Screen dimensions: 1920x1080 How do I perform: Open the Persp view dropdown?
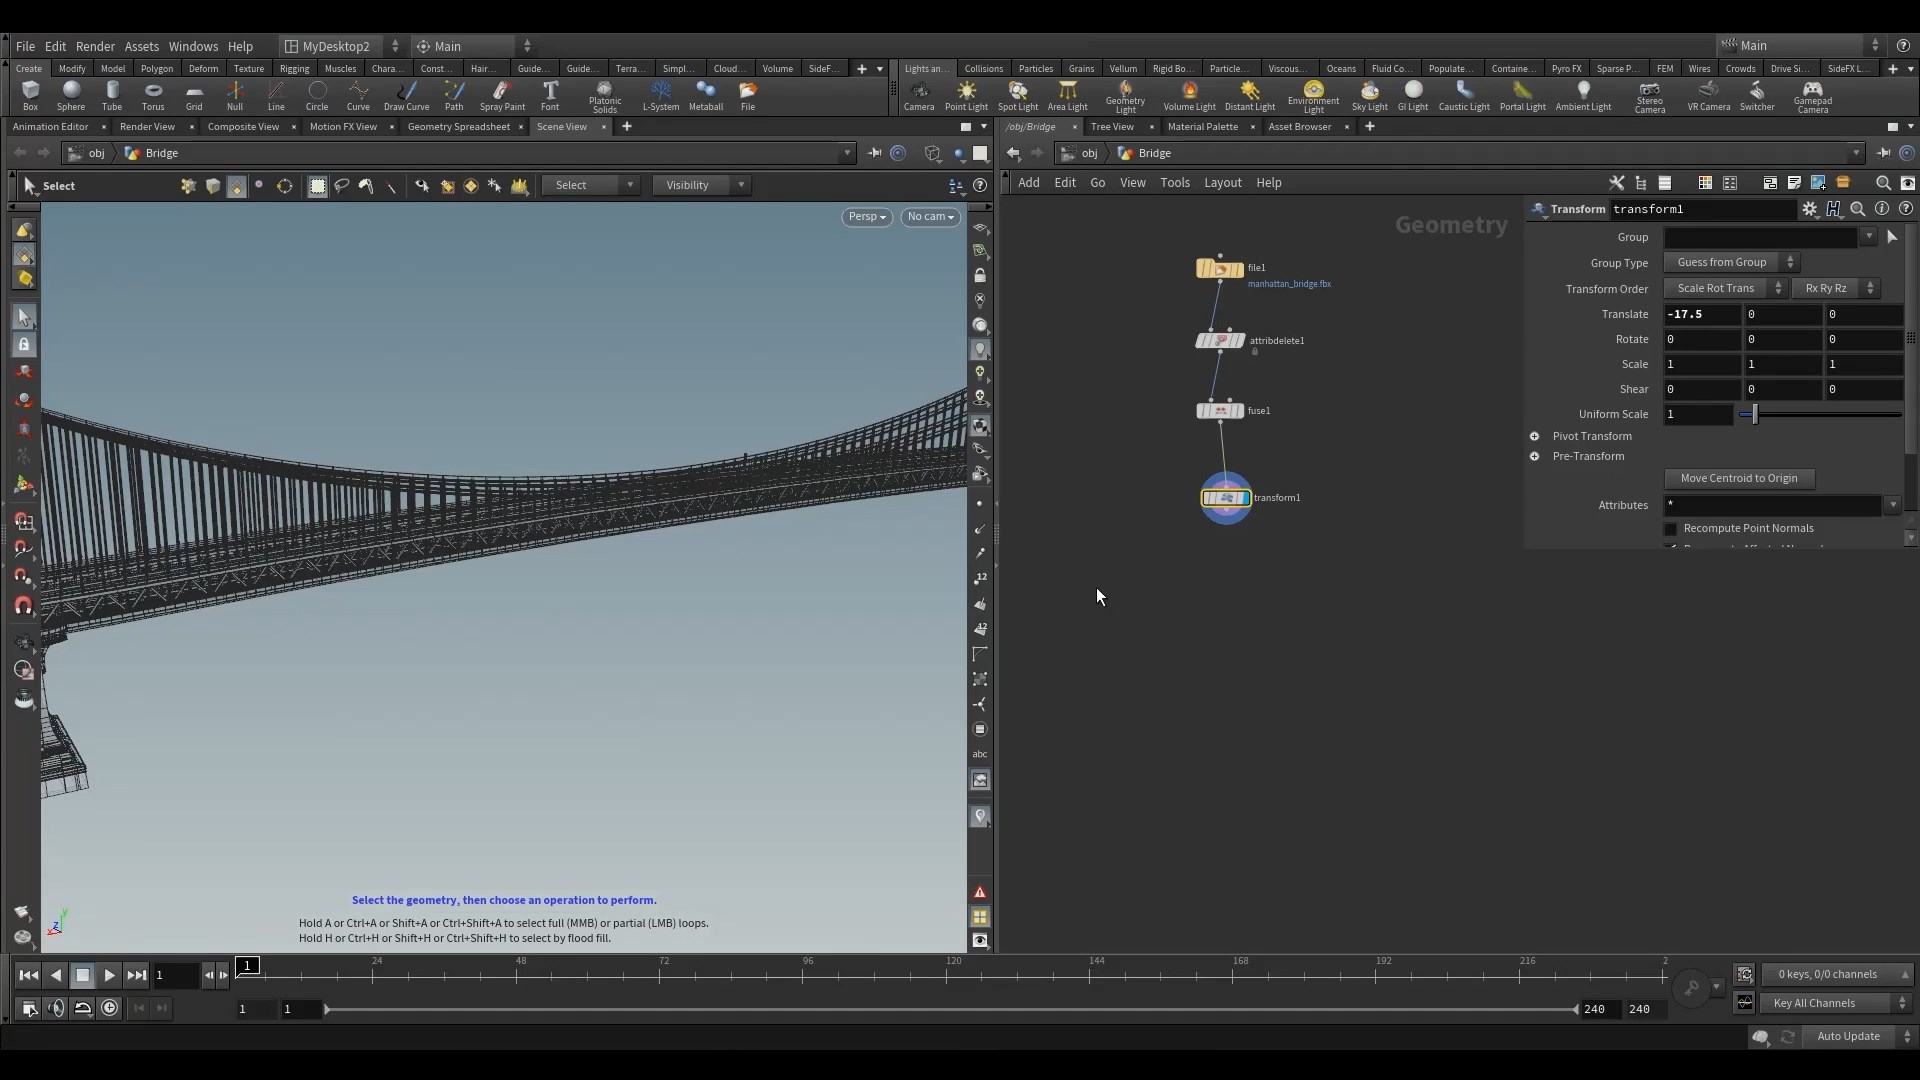click(866, 217)
